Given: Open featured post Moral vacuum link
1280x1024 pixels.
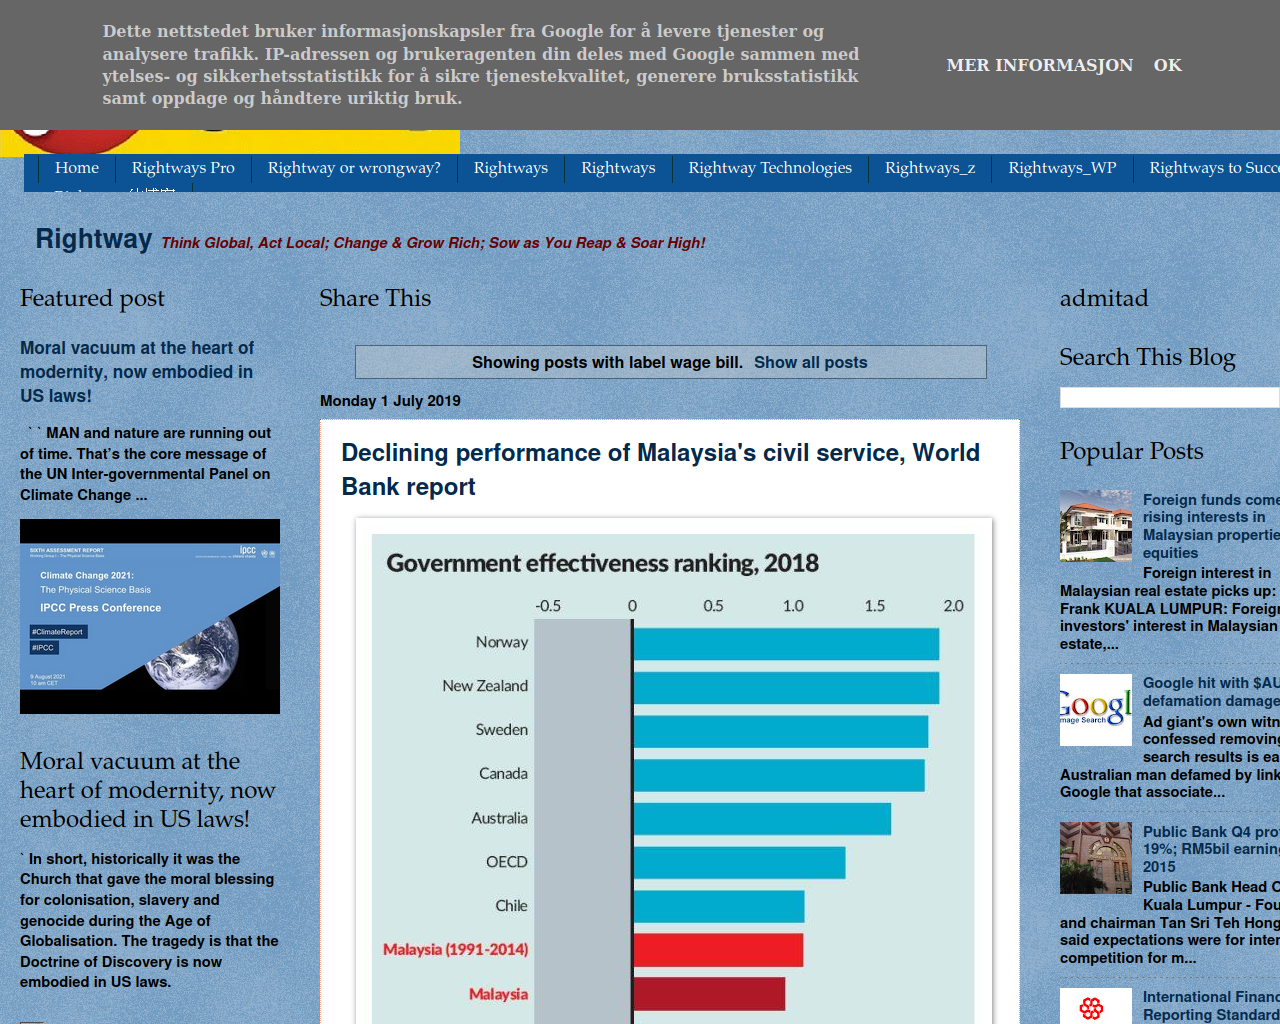Looking at the screenshot, I should coord(137,372).
